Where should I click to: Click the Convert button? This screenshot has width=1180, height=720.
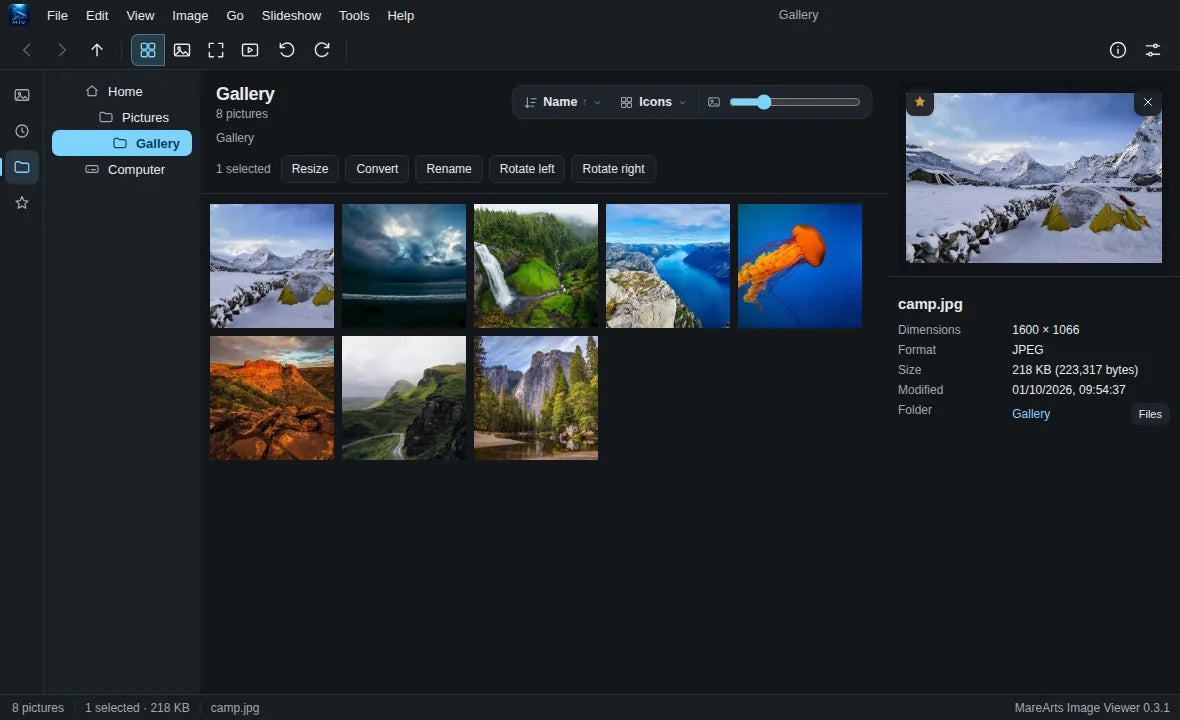(377, 169)
